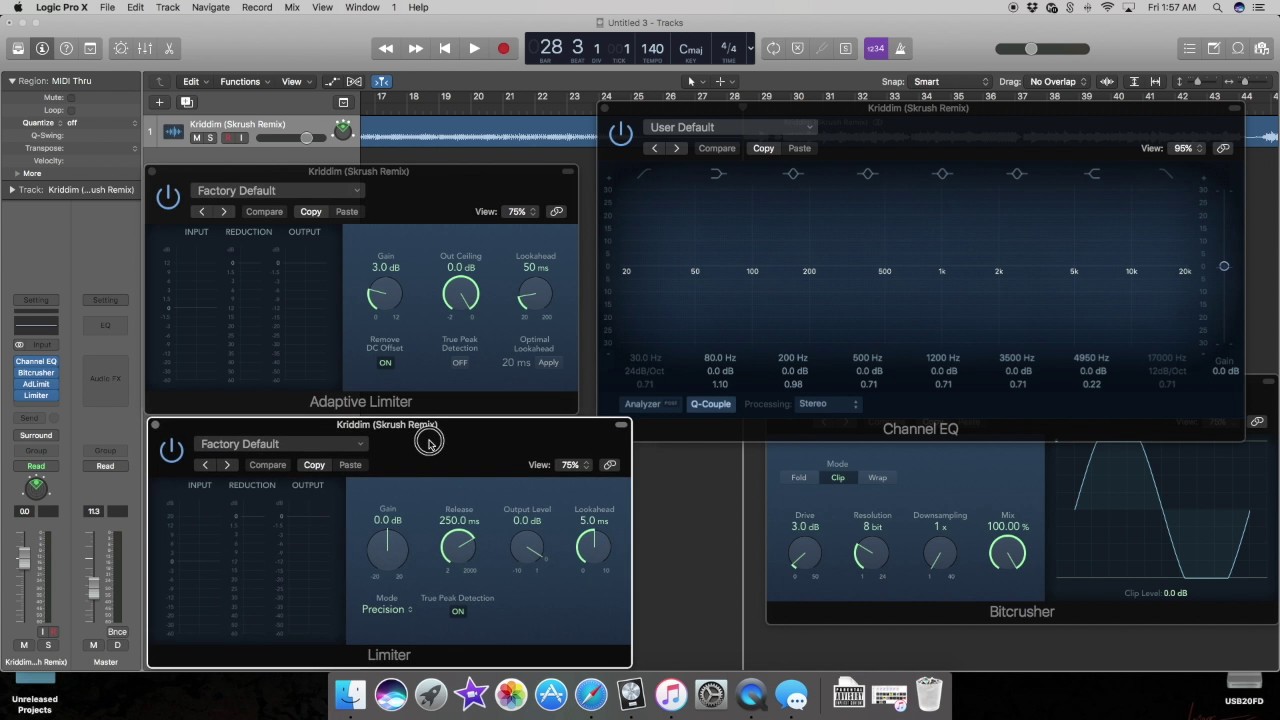Start playback with the Play button
Image resolution: width=1280 pixels, height=720 pixels.
[474, 48]
